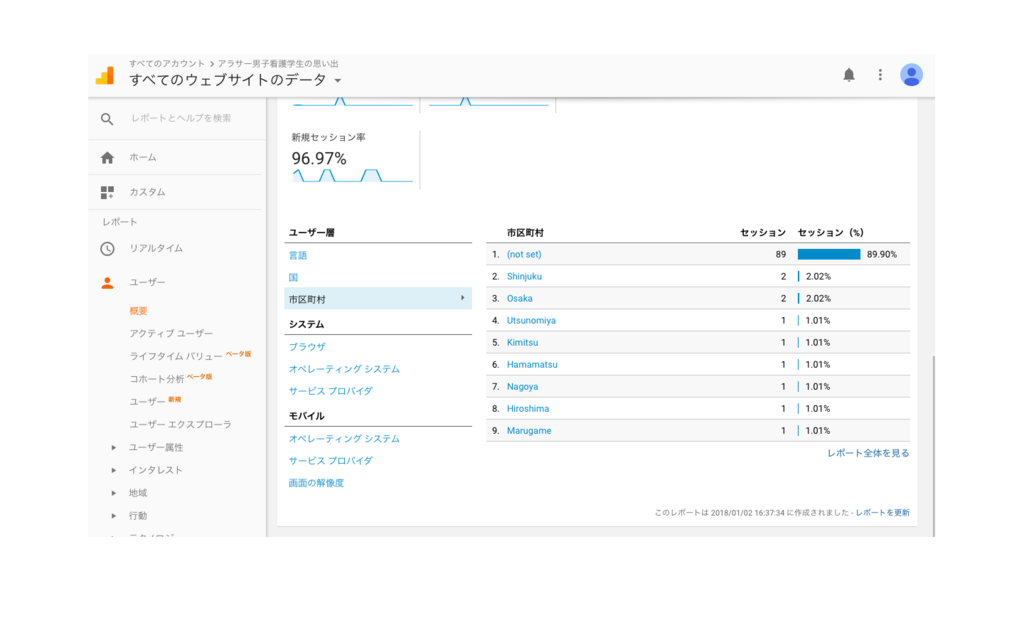Click the home icon in sidebar

tap(107, 157)
